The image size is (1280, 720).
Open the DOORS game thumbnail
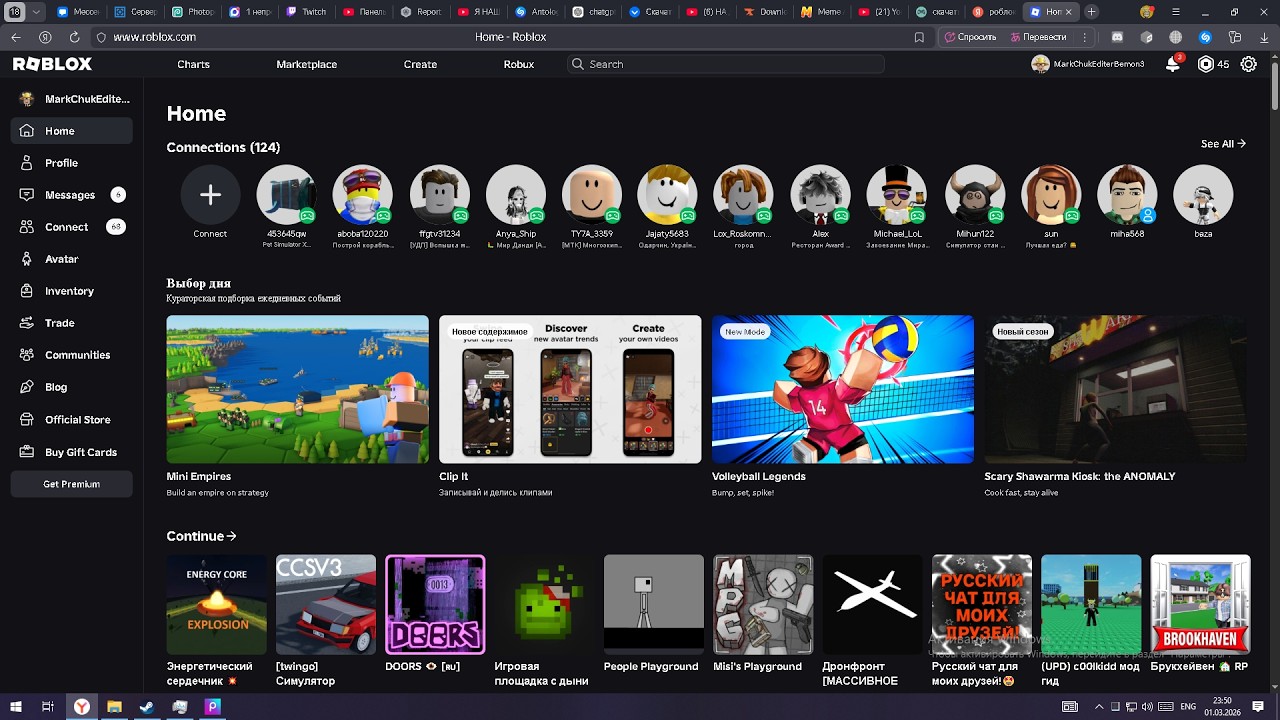click(x=435, y=605)
